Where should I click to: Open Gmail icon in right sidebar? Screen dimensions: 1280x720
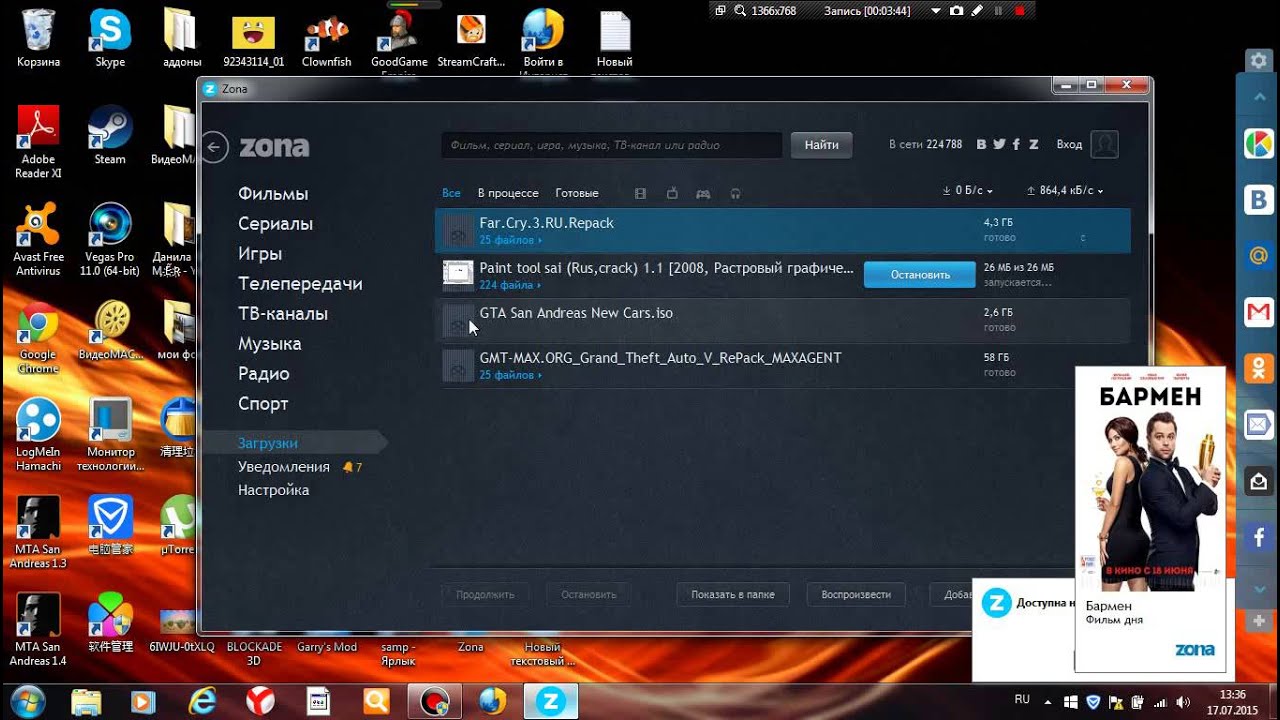(x=1258, y=313)
